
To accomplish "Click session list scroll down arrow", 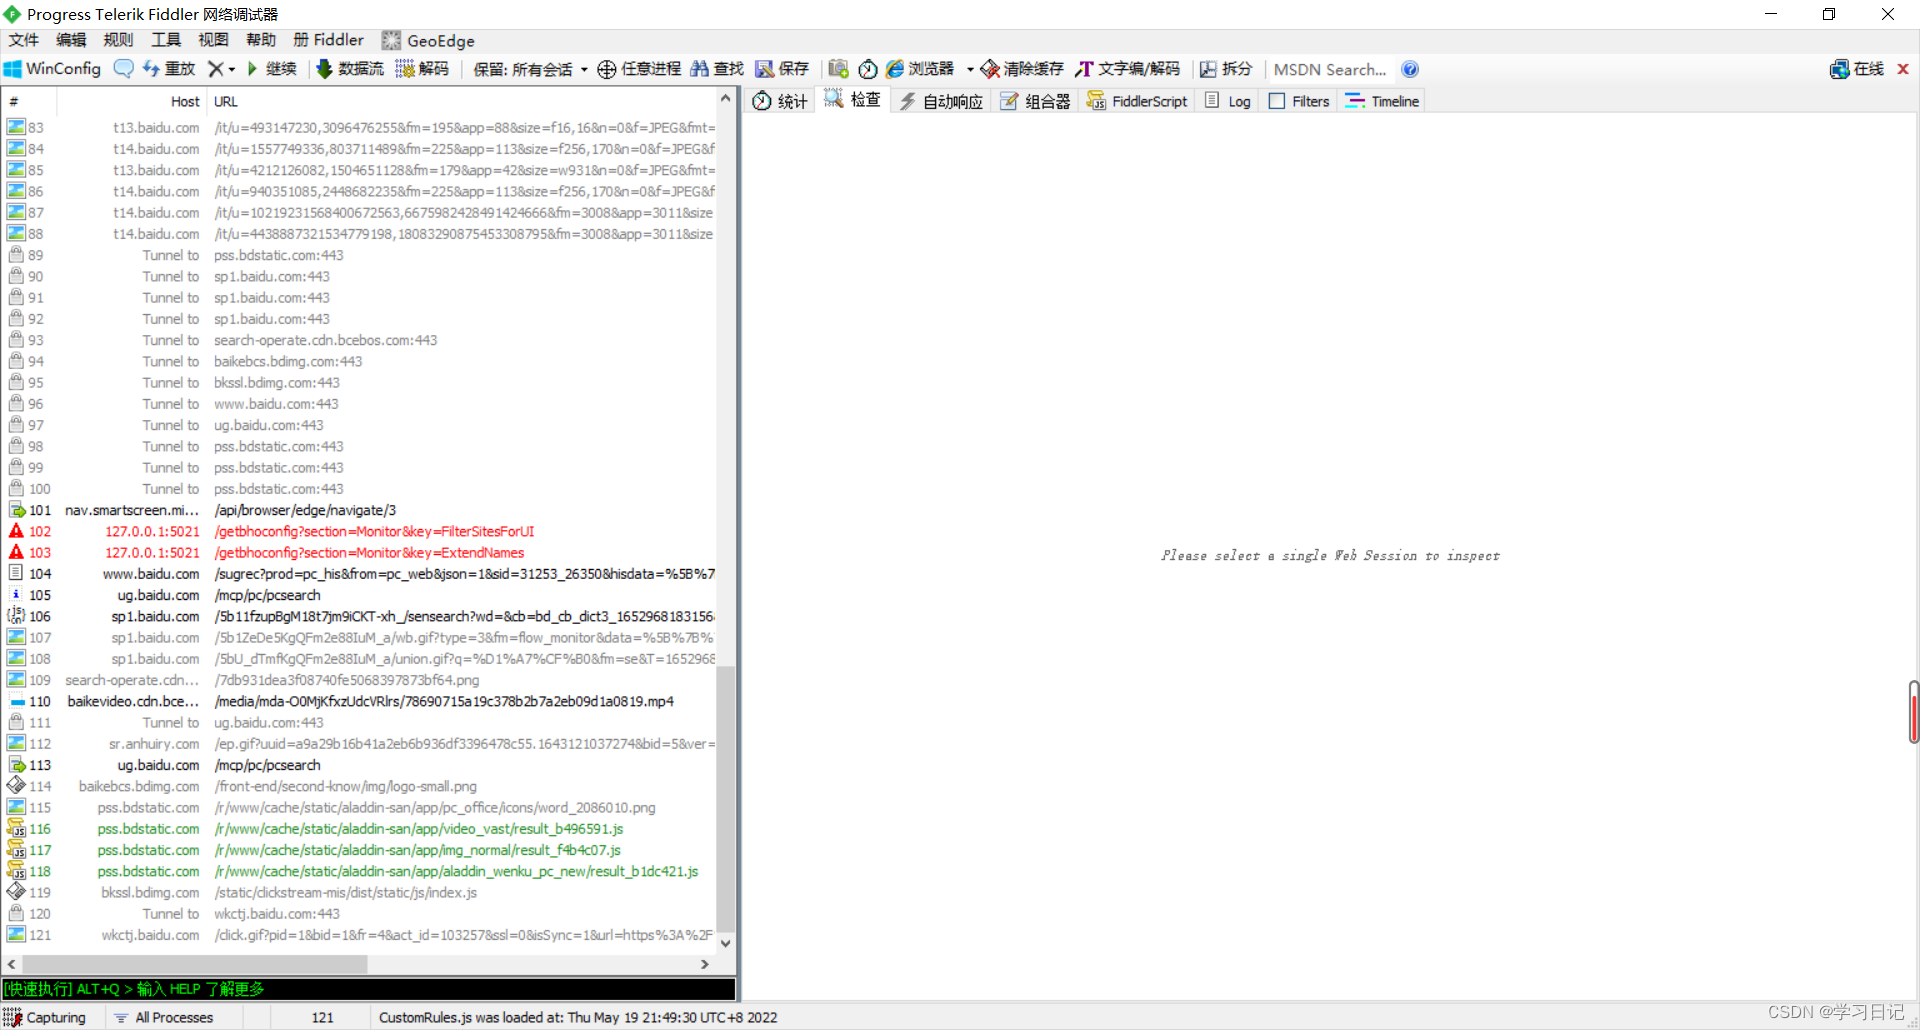I will click(x=726, y=943).
